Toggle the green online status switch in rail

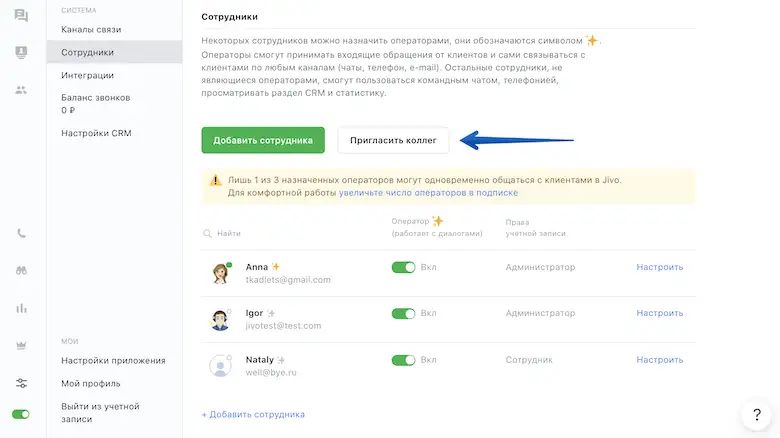pyautogui.click(x=21, y=414)
